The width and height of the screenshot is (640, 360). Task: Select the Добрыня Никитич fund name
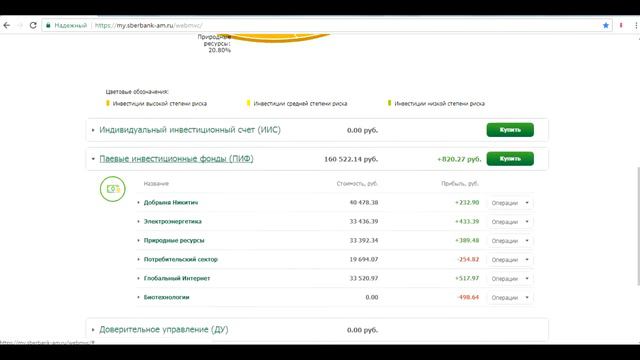[x=171, y=202]
